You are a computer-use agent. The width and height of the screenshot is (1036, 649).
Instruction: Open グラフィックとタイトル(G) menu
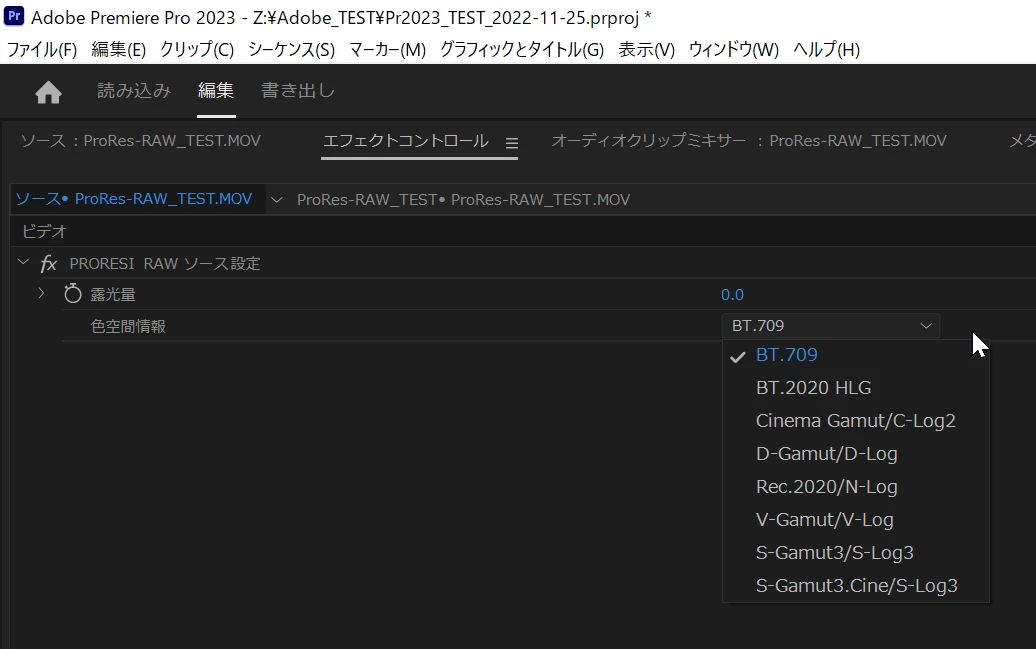[522, 50]
